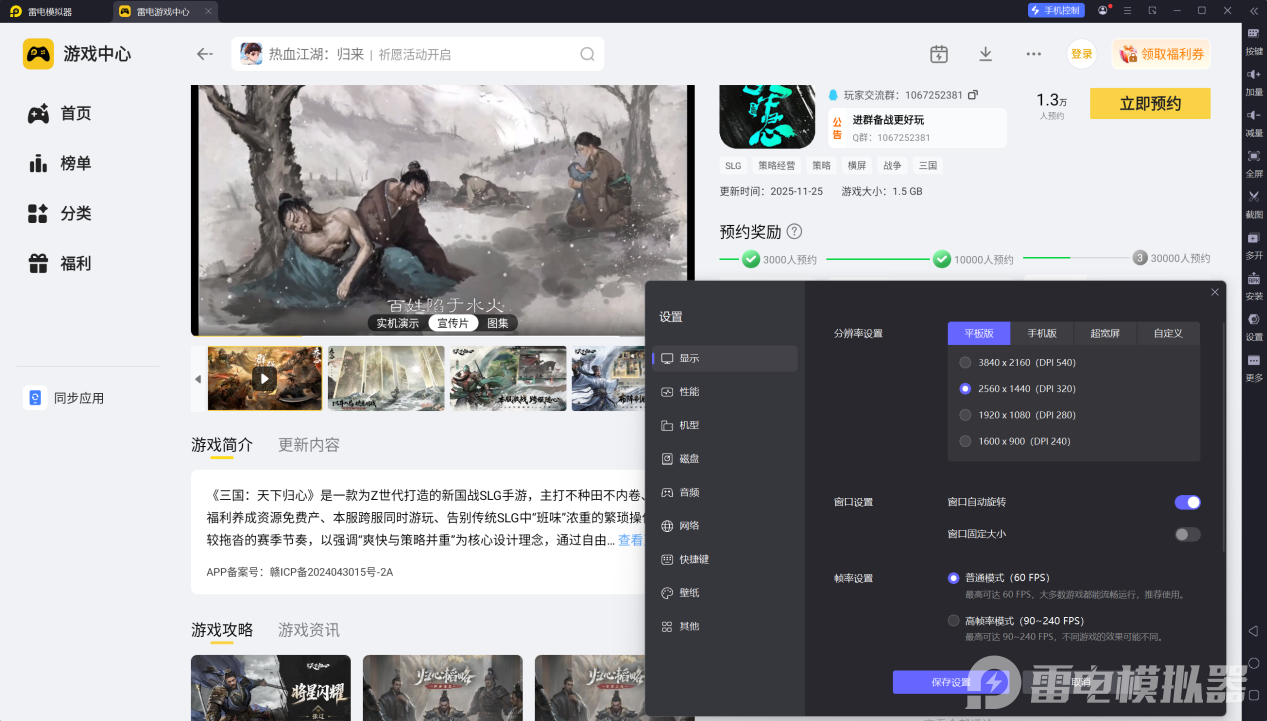Click the search magnifier icon
Image resolution: width=1267 pixels, height=721 pixels.
[587, 54]
